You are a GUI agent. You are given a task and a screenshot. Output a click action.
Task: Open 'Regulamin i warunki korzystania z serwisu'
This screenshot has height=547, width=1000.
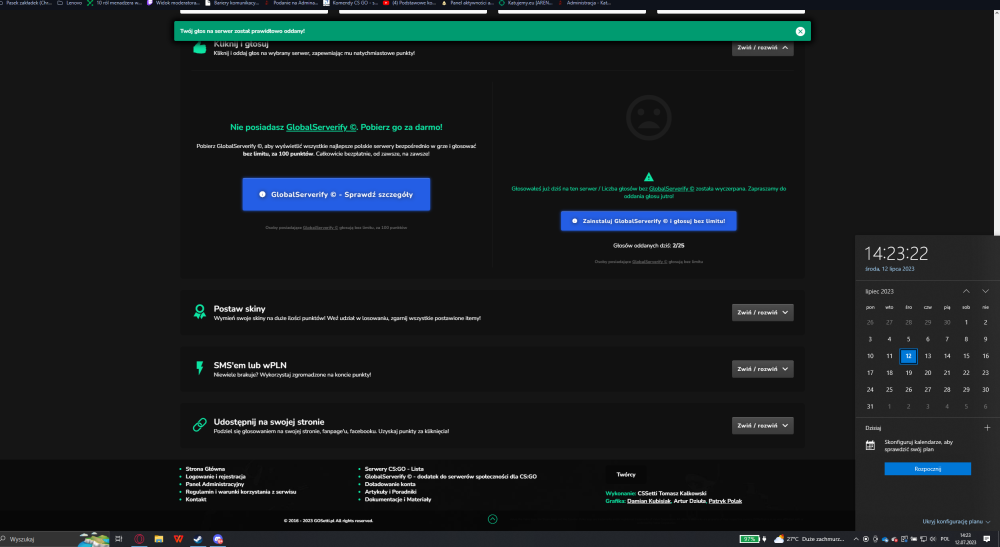(x=241, y=492)
